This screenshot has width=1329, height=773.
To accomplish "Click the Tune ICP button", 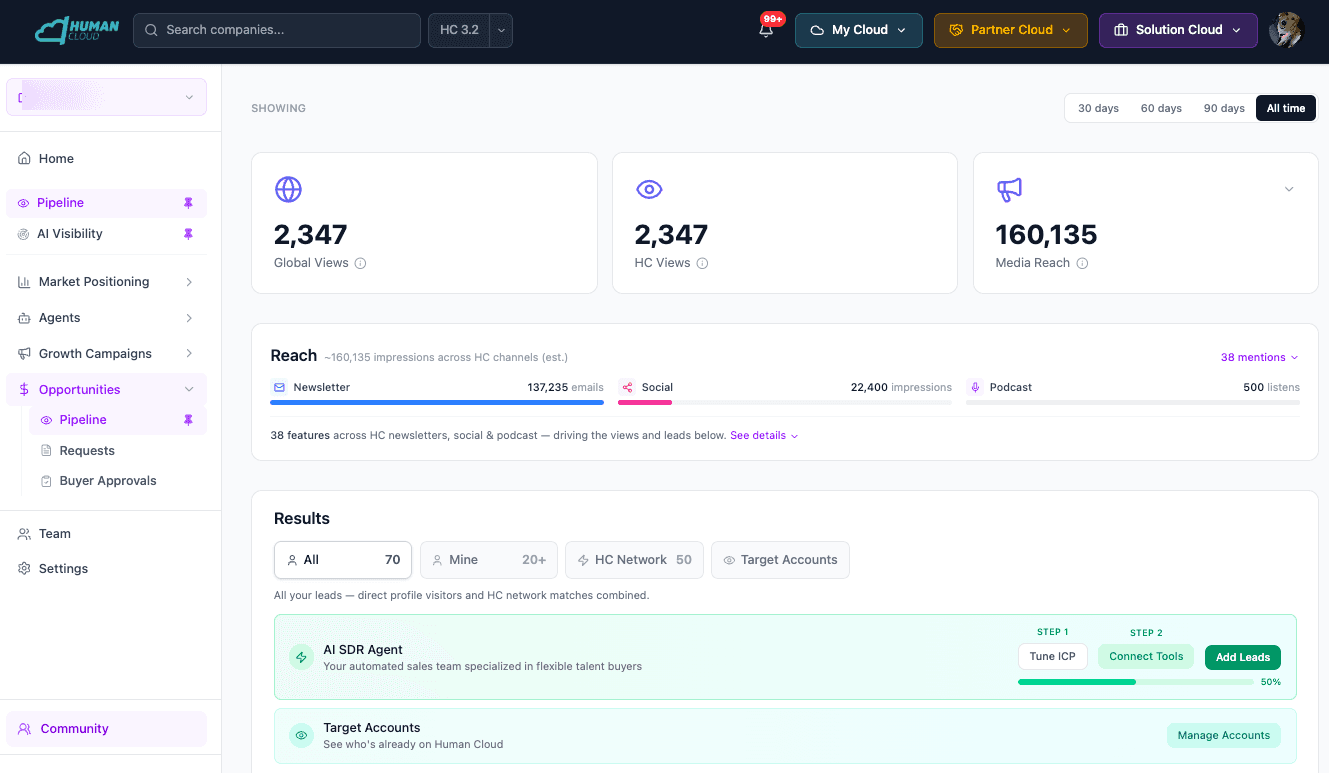I will [x=1053, y=657].
